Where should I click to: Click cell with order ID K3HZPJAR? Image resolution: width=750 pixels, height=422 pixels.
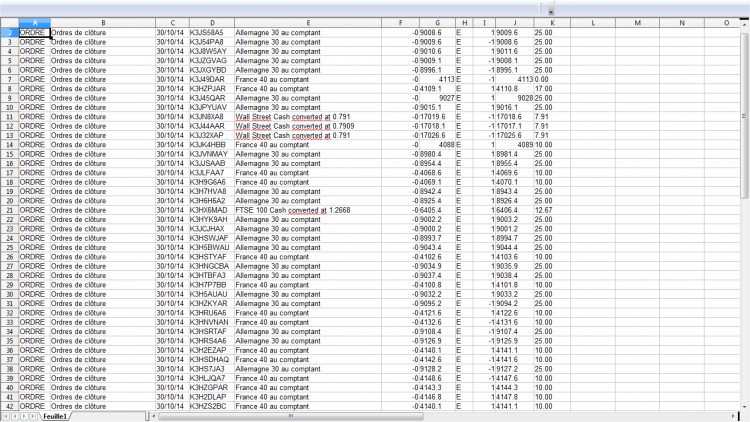click(212, 89)
